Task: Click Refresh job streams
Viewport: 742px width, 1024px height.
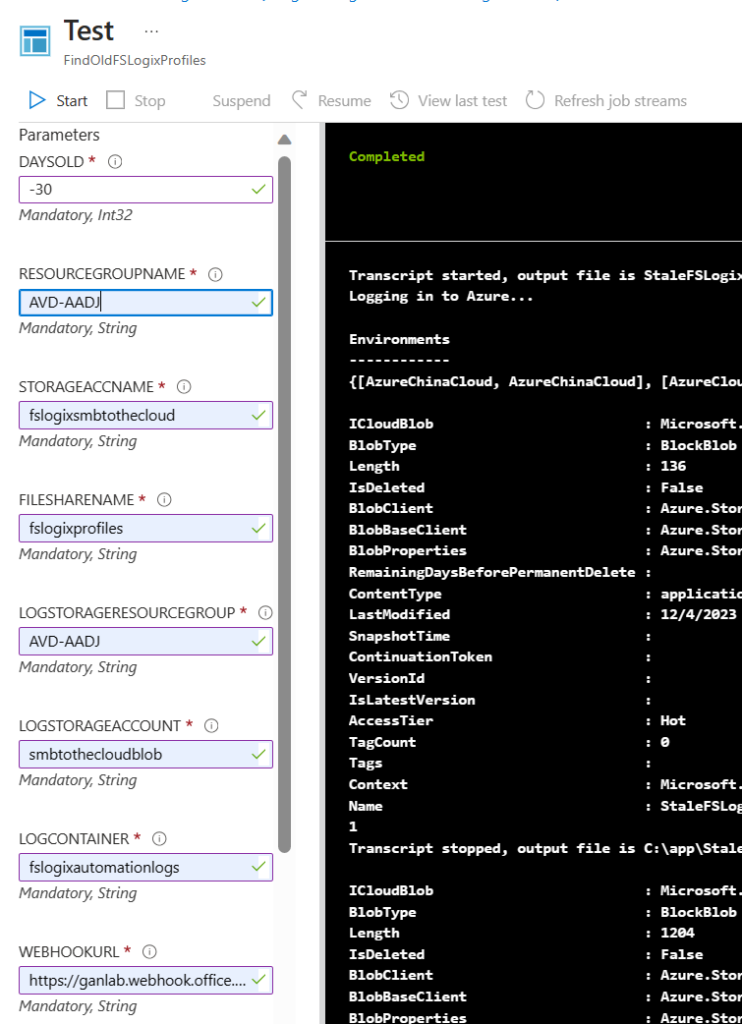Action: [606, 100]
